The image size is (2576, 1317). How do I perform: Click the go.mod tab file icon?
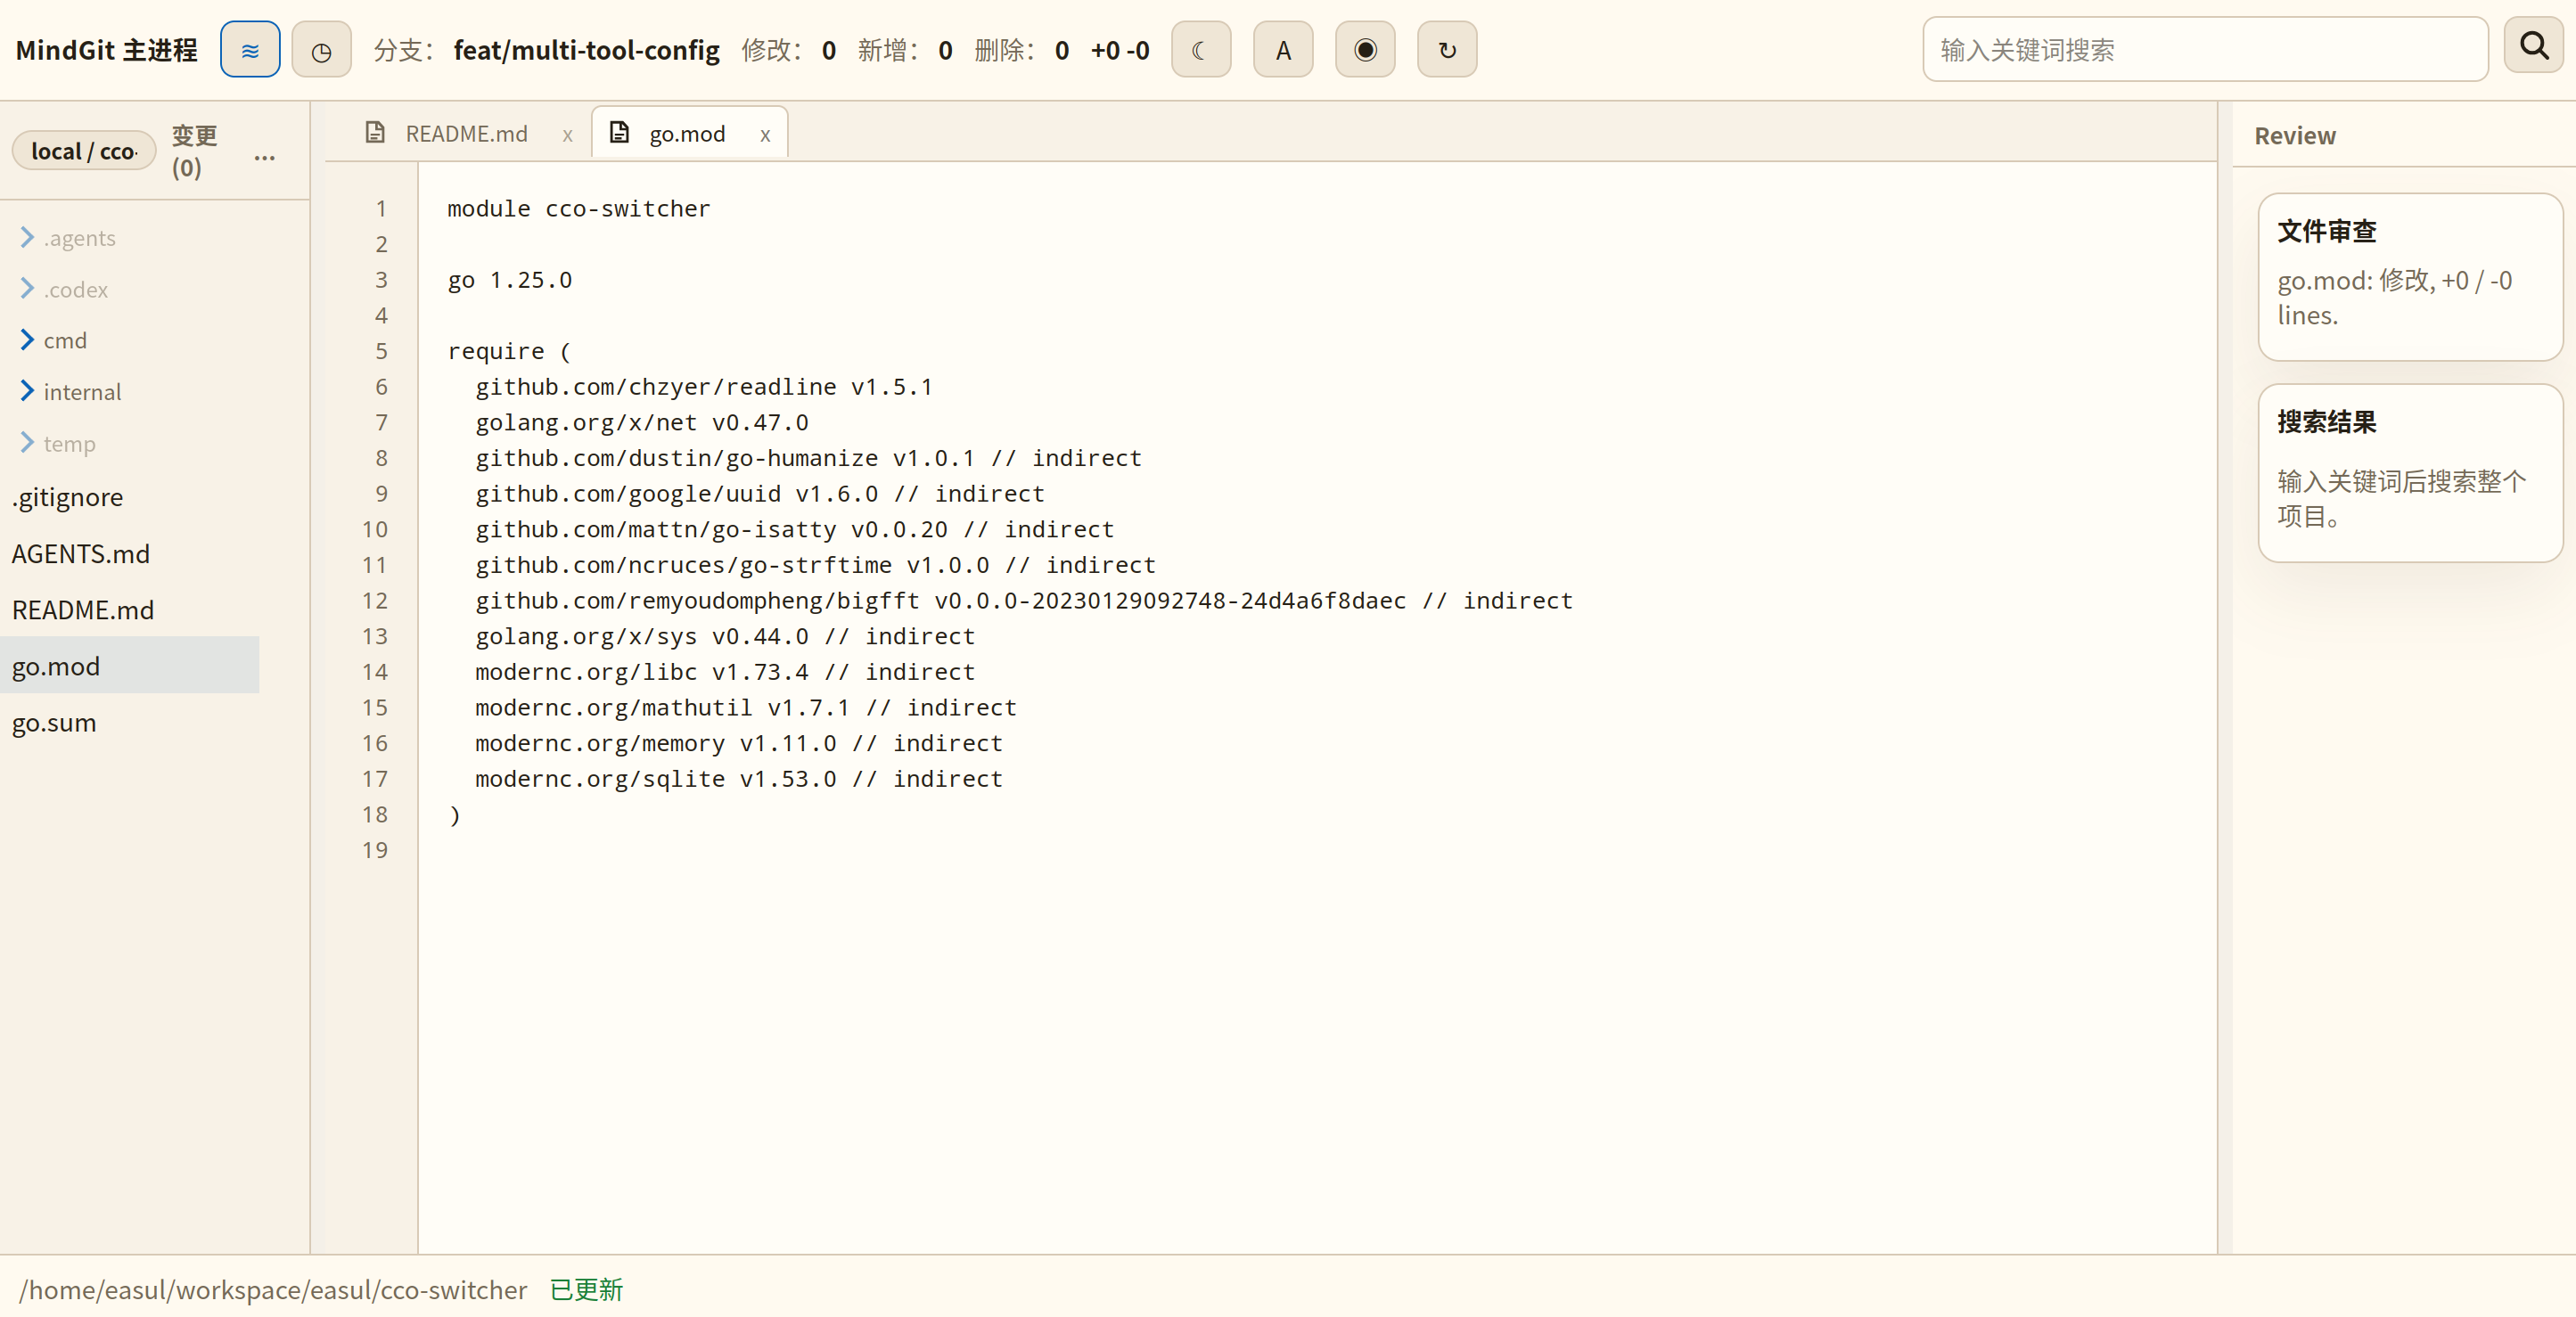tap(619, 132)
